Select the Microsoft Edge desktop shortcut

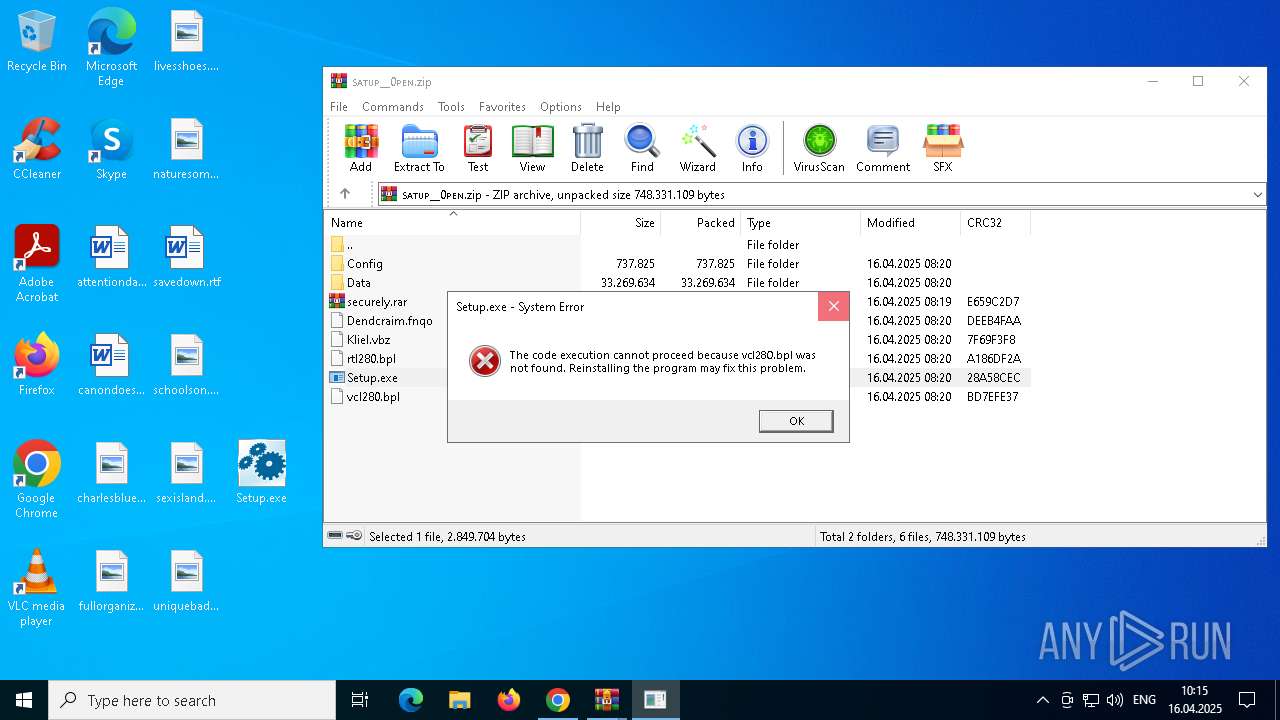point(111,48)
